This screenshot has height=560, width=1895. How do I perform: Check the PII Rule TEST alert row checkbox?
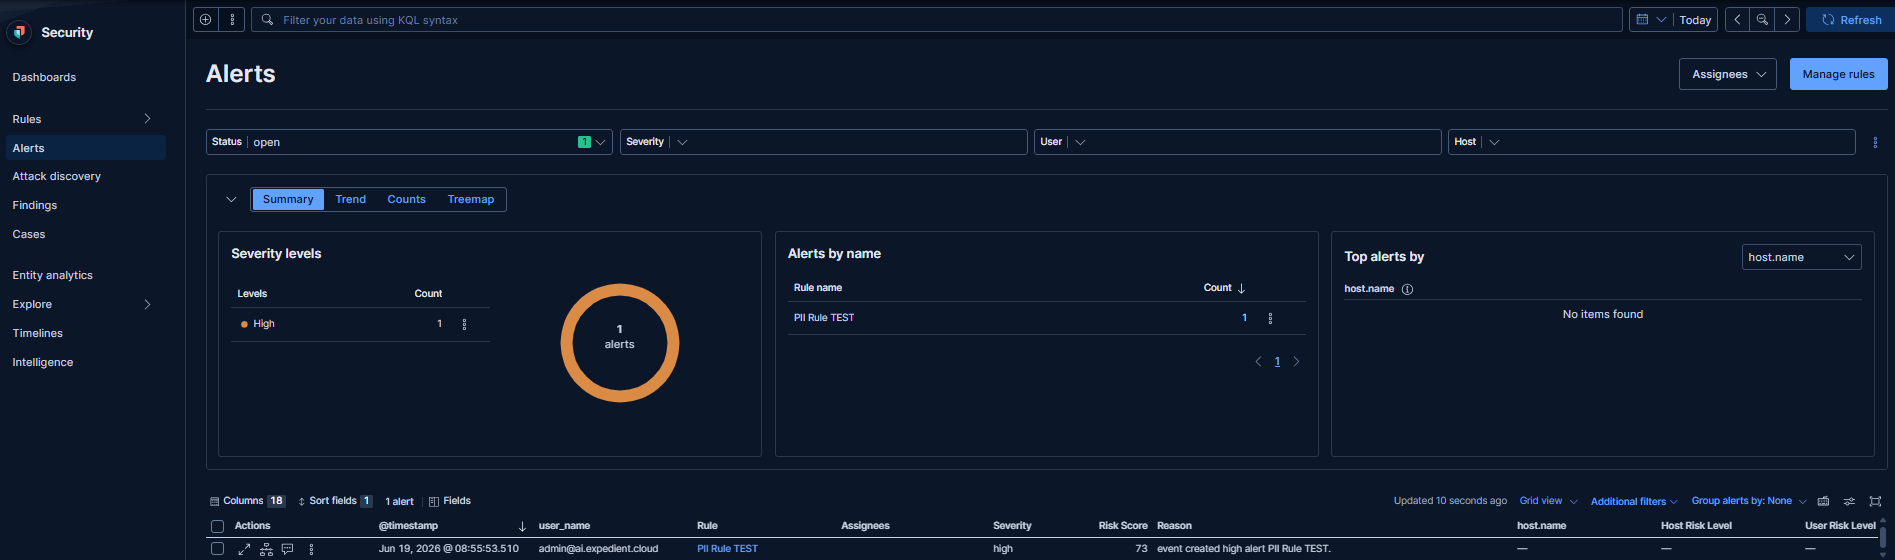217,549
